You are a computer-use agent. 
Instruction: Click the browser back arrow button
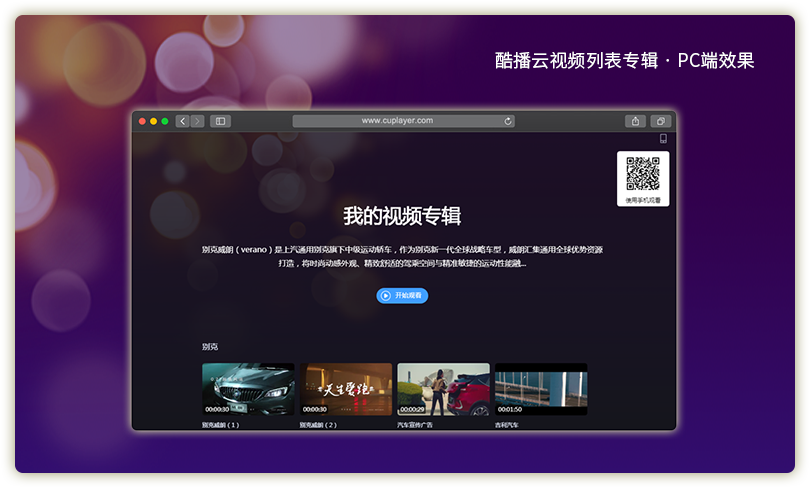pos(182,121)
